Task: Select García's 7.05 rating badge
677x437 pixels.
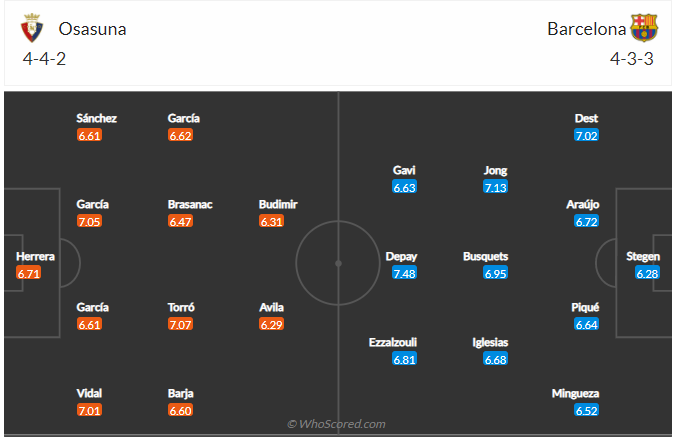Action: click(x=89, y=221)
